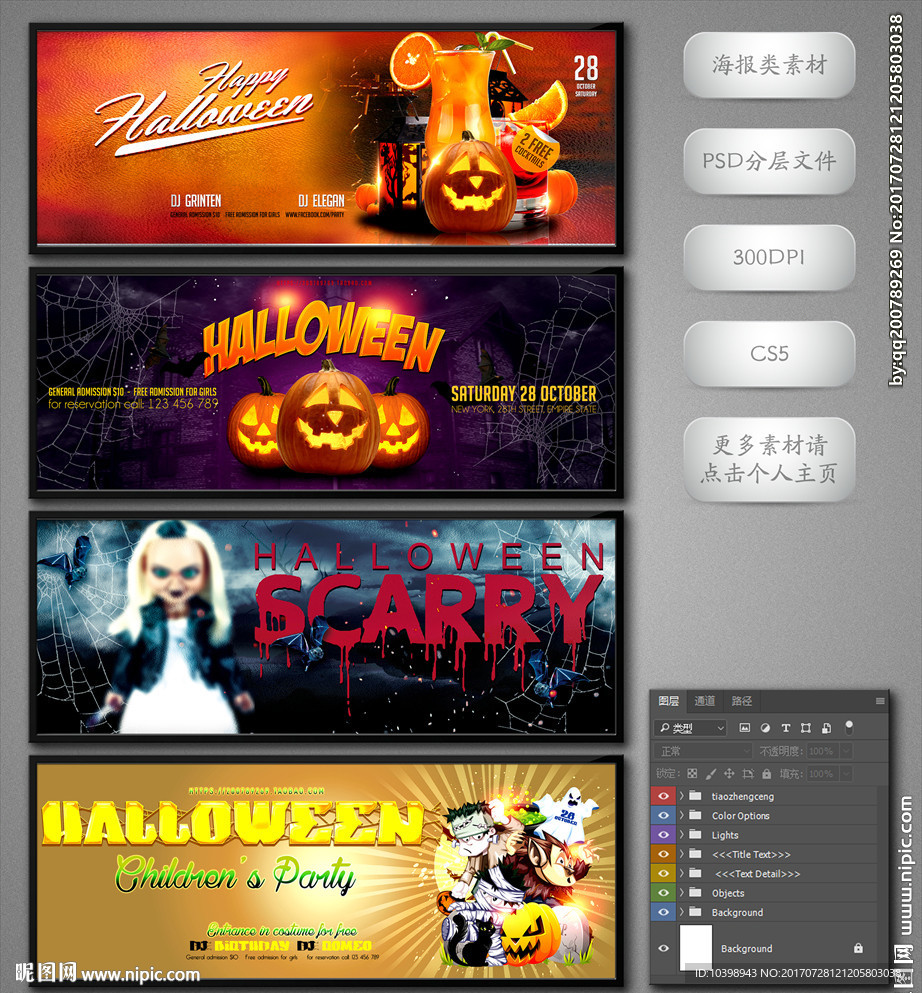The height and width of the screenshot is (993, 922).
Task: Toggle visibility of the Objects group
Action: pyautogui.click(x=663, y=893)
